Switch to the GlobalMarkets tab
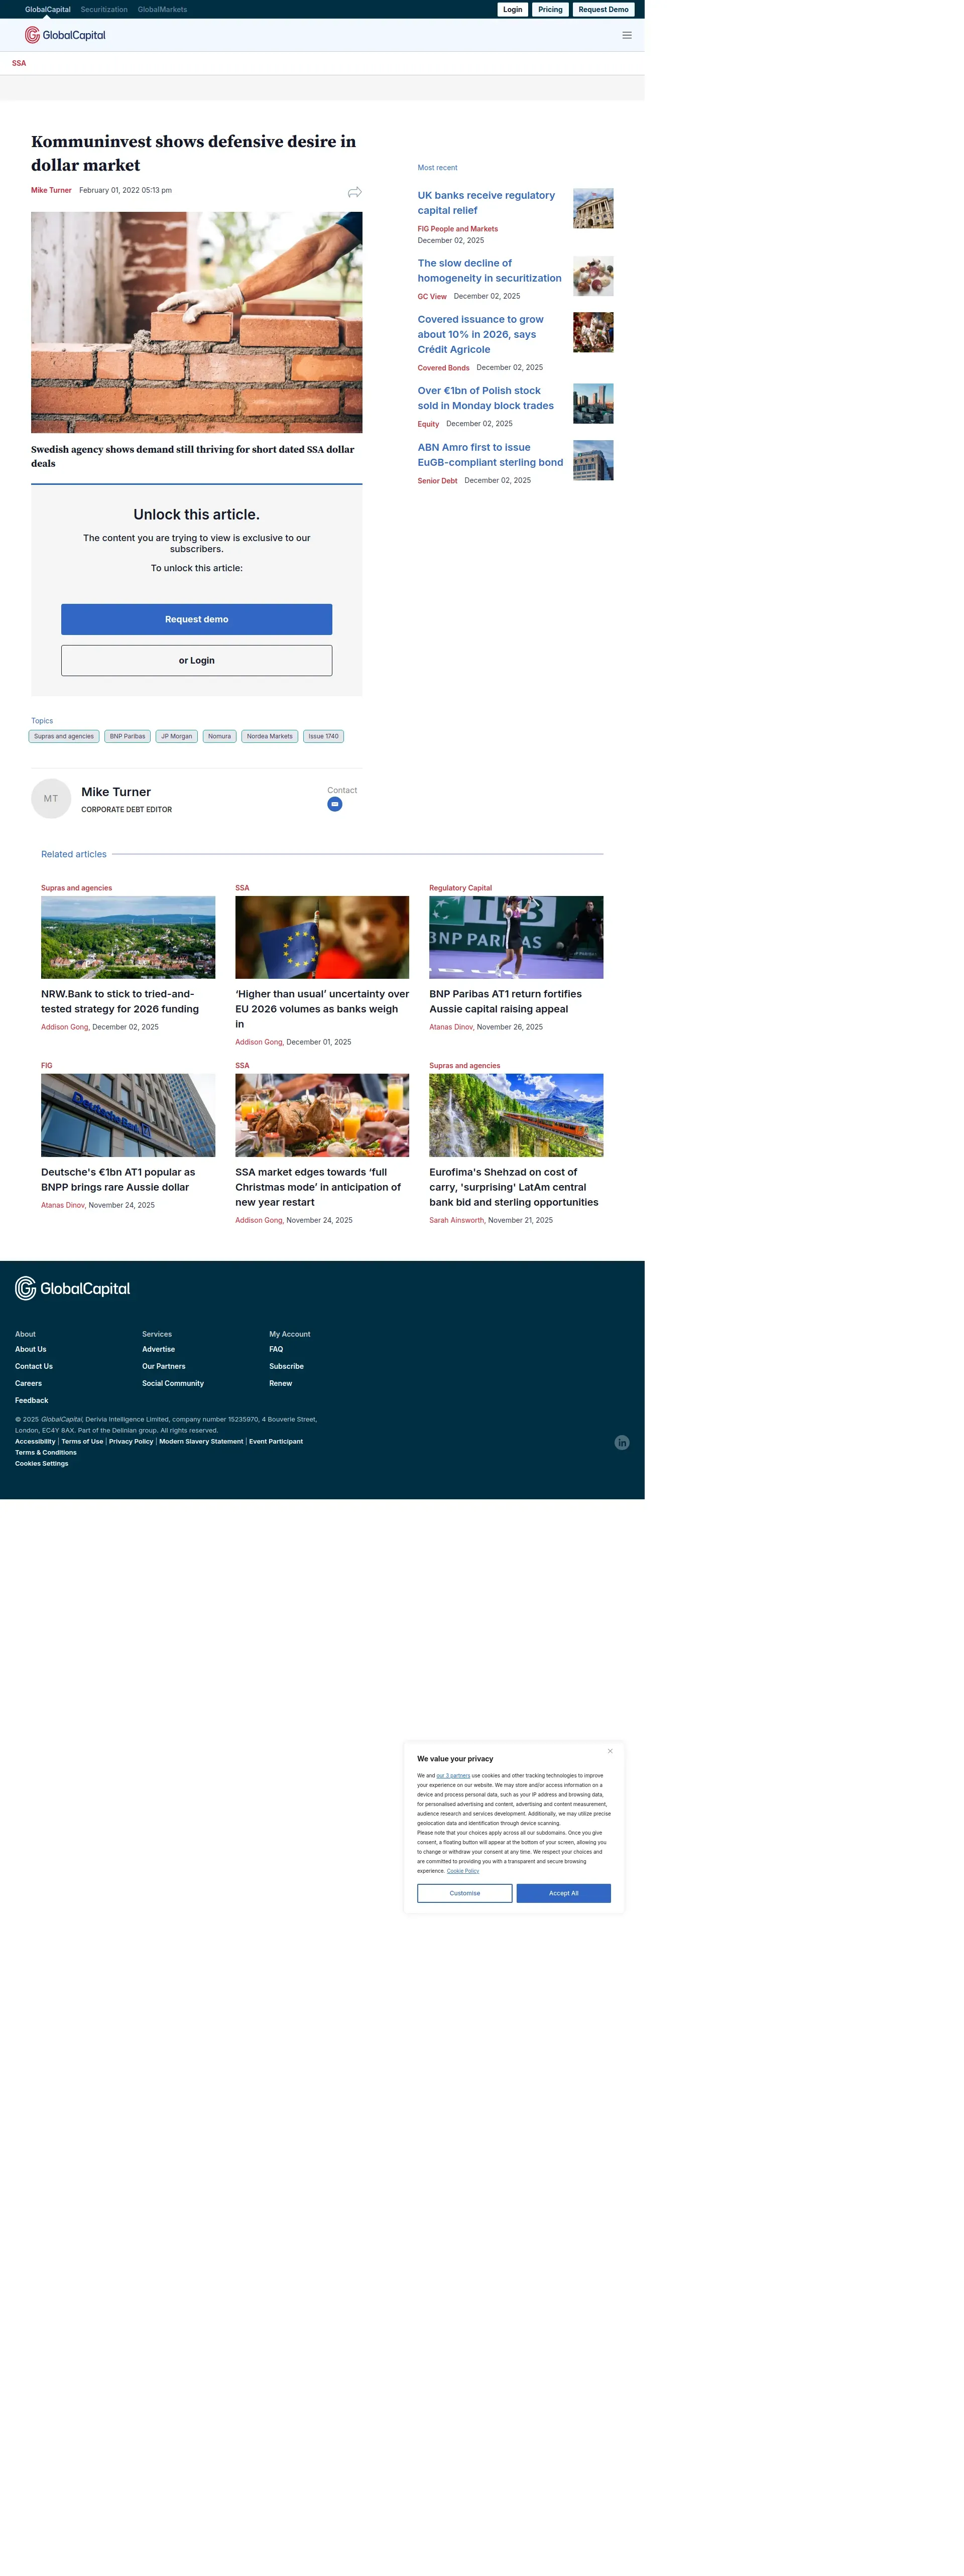Viewport: 964px width, 2576px height. coord(162,9)
